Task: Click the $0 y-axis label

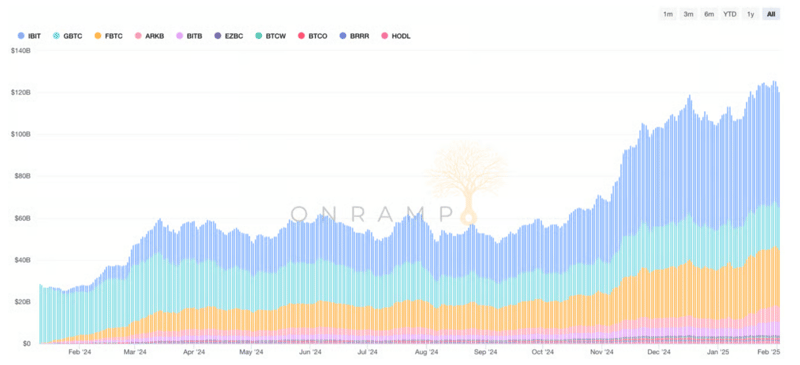Action: (26, 344)
